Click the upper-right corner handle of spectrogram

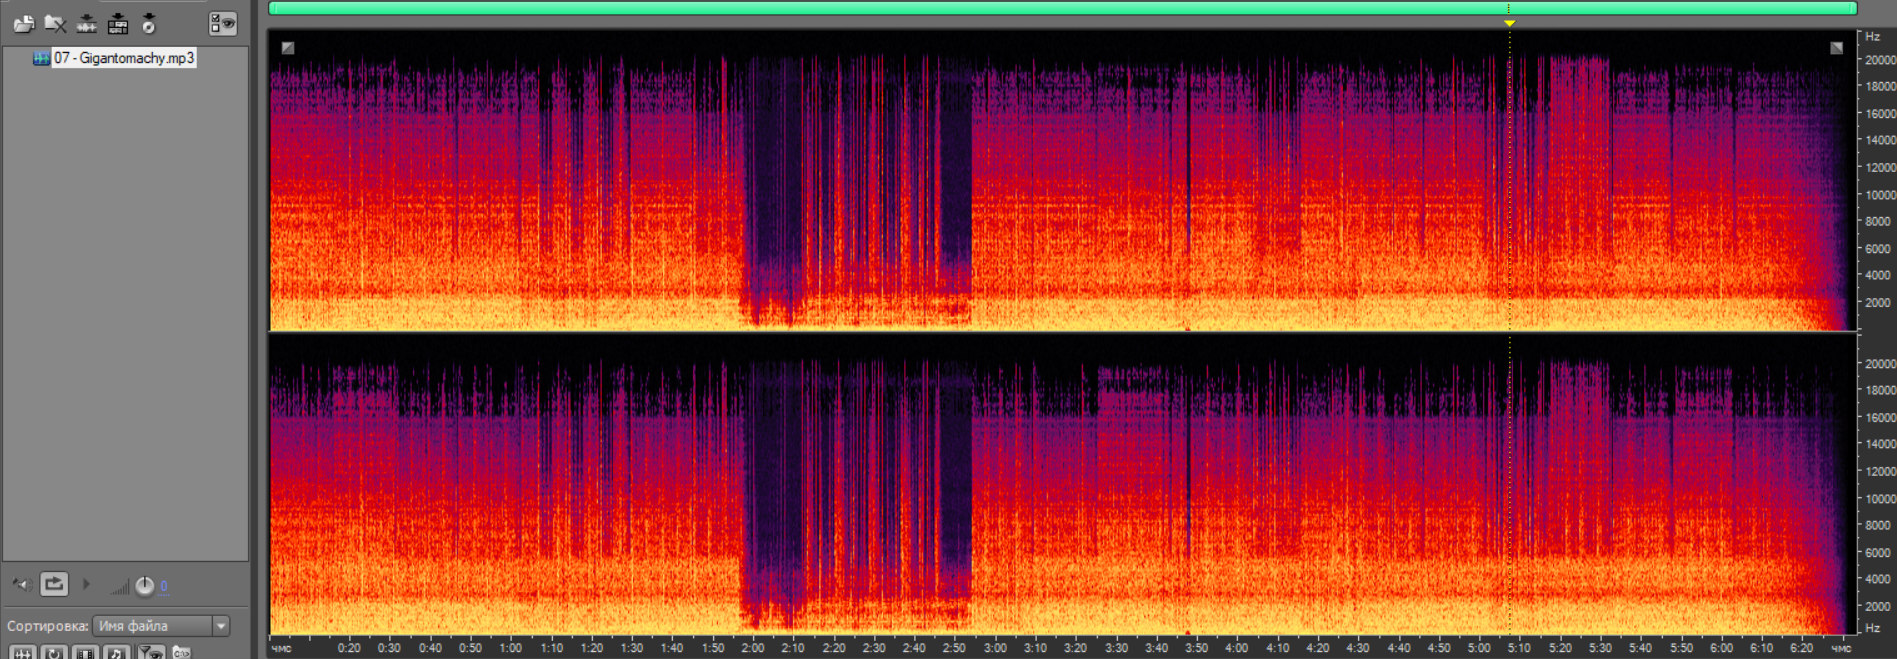pyautogui.click(x=1837, y=48)
